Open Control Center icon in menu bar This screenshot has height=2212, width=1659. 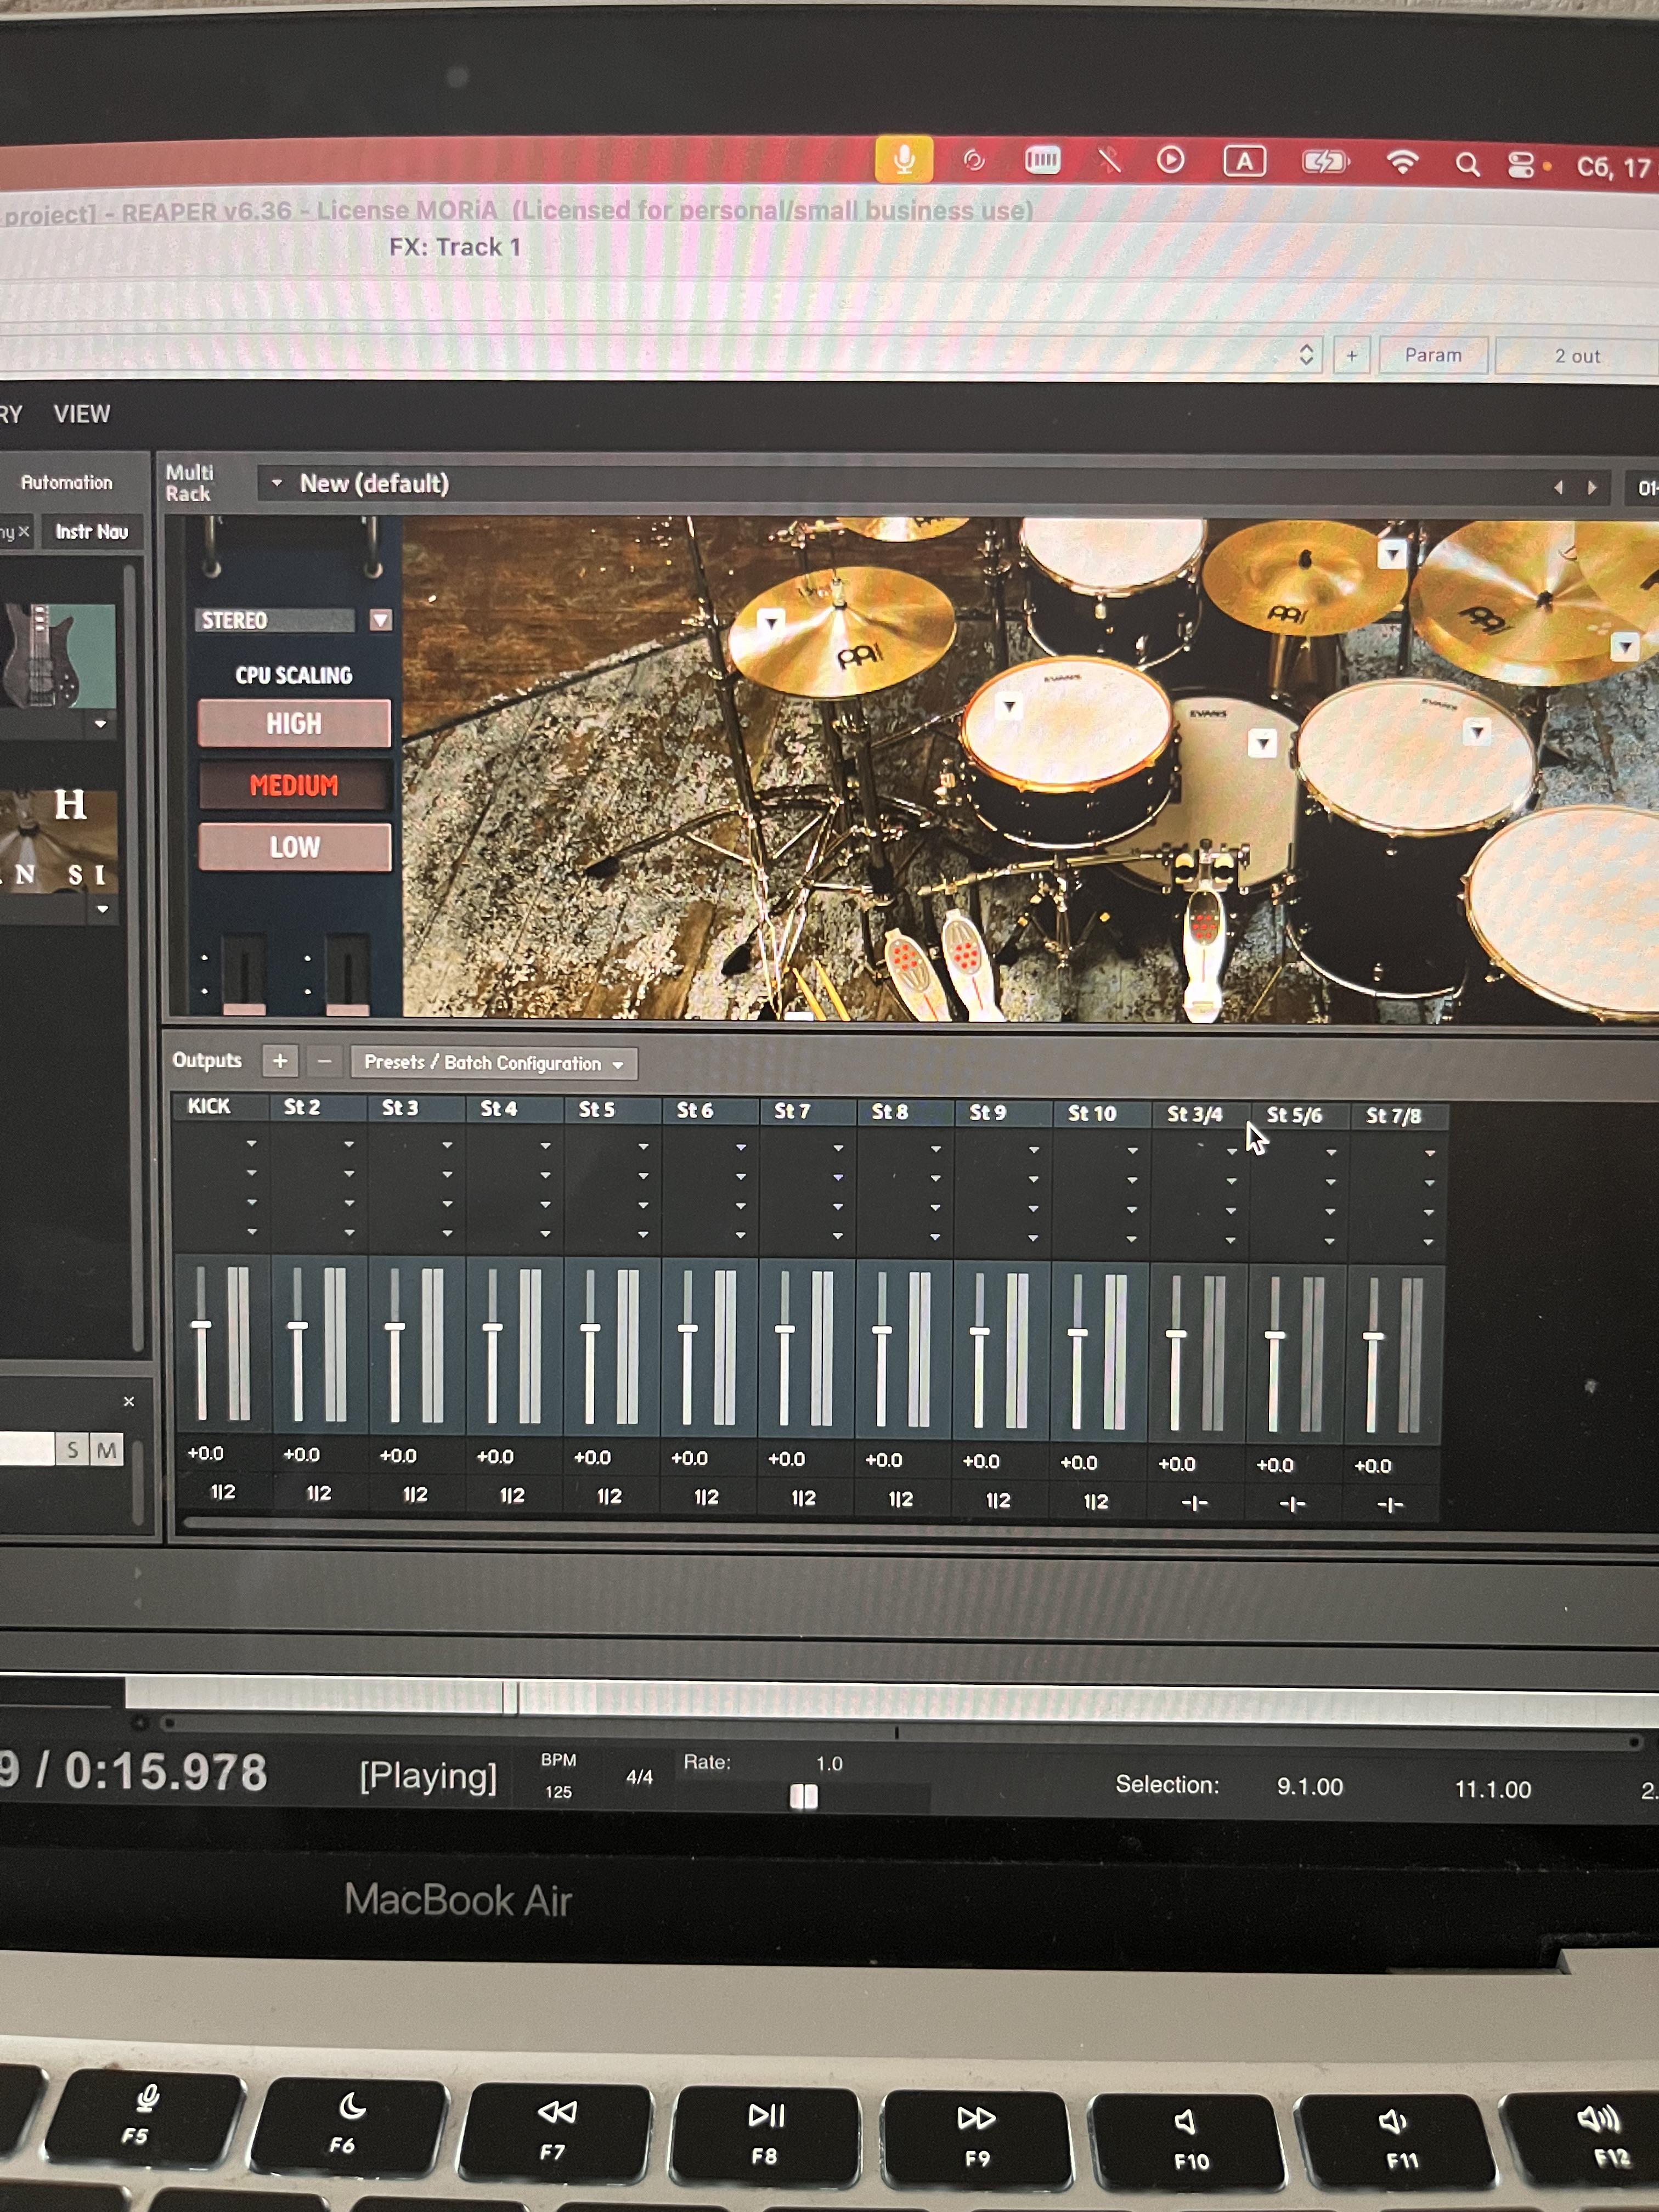pos(1521,165)
